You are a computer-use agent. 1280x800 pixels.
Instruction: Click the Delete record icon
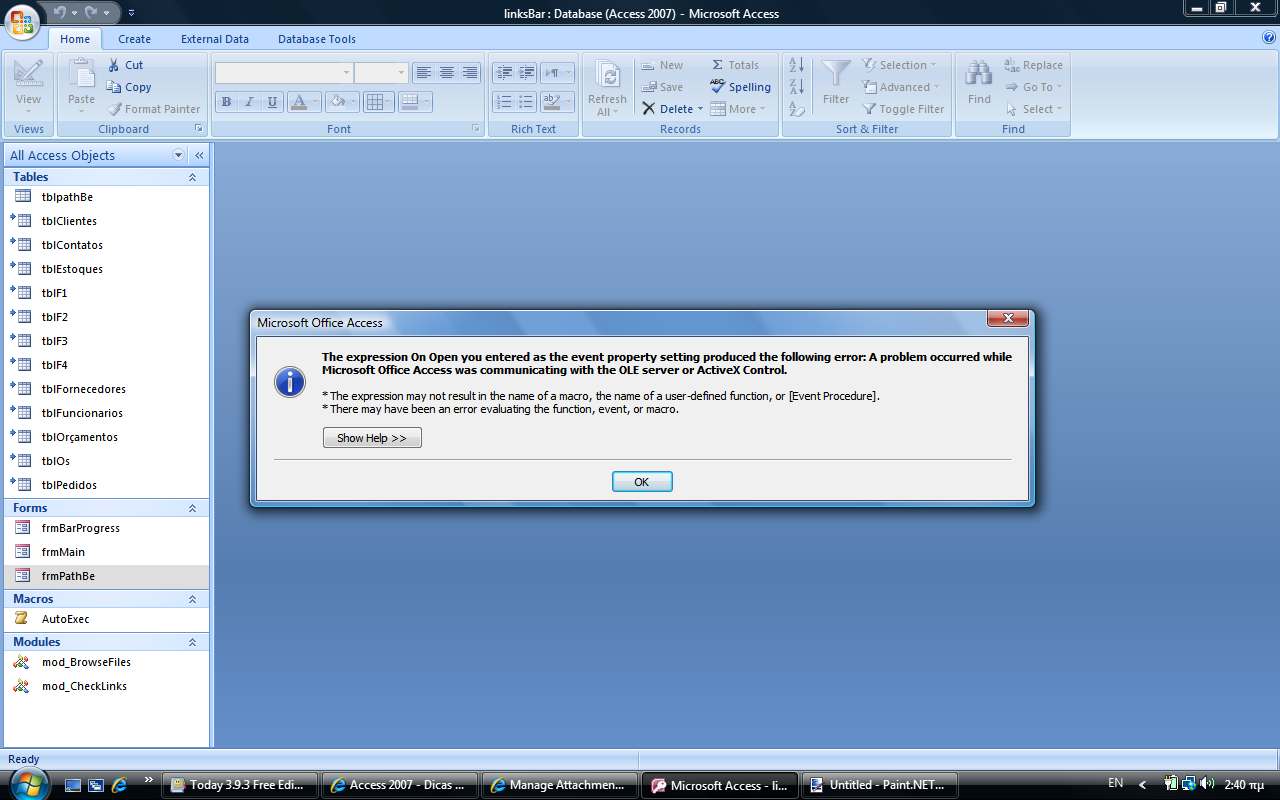[x=648, y=109]
